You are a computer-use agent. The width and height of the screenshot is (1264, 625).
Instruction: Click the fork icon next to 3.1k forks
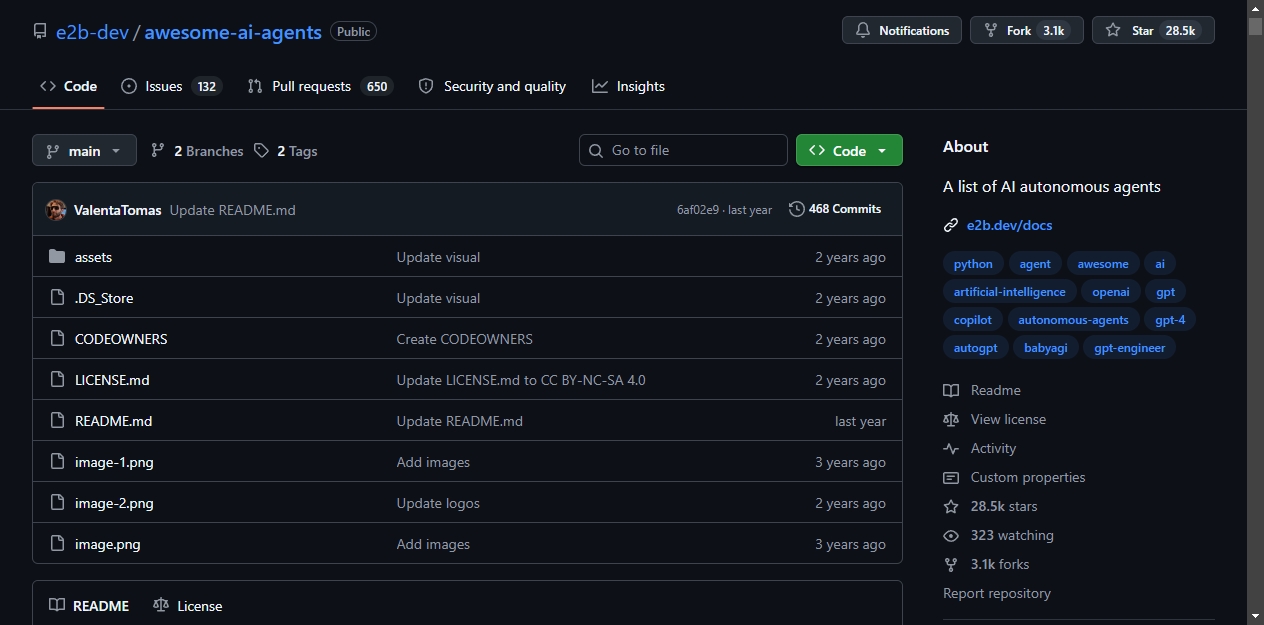[951, 564]
